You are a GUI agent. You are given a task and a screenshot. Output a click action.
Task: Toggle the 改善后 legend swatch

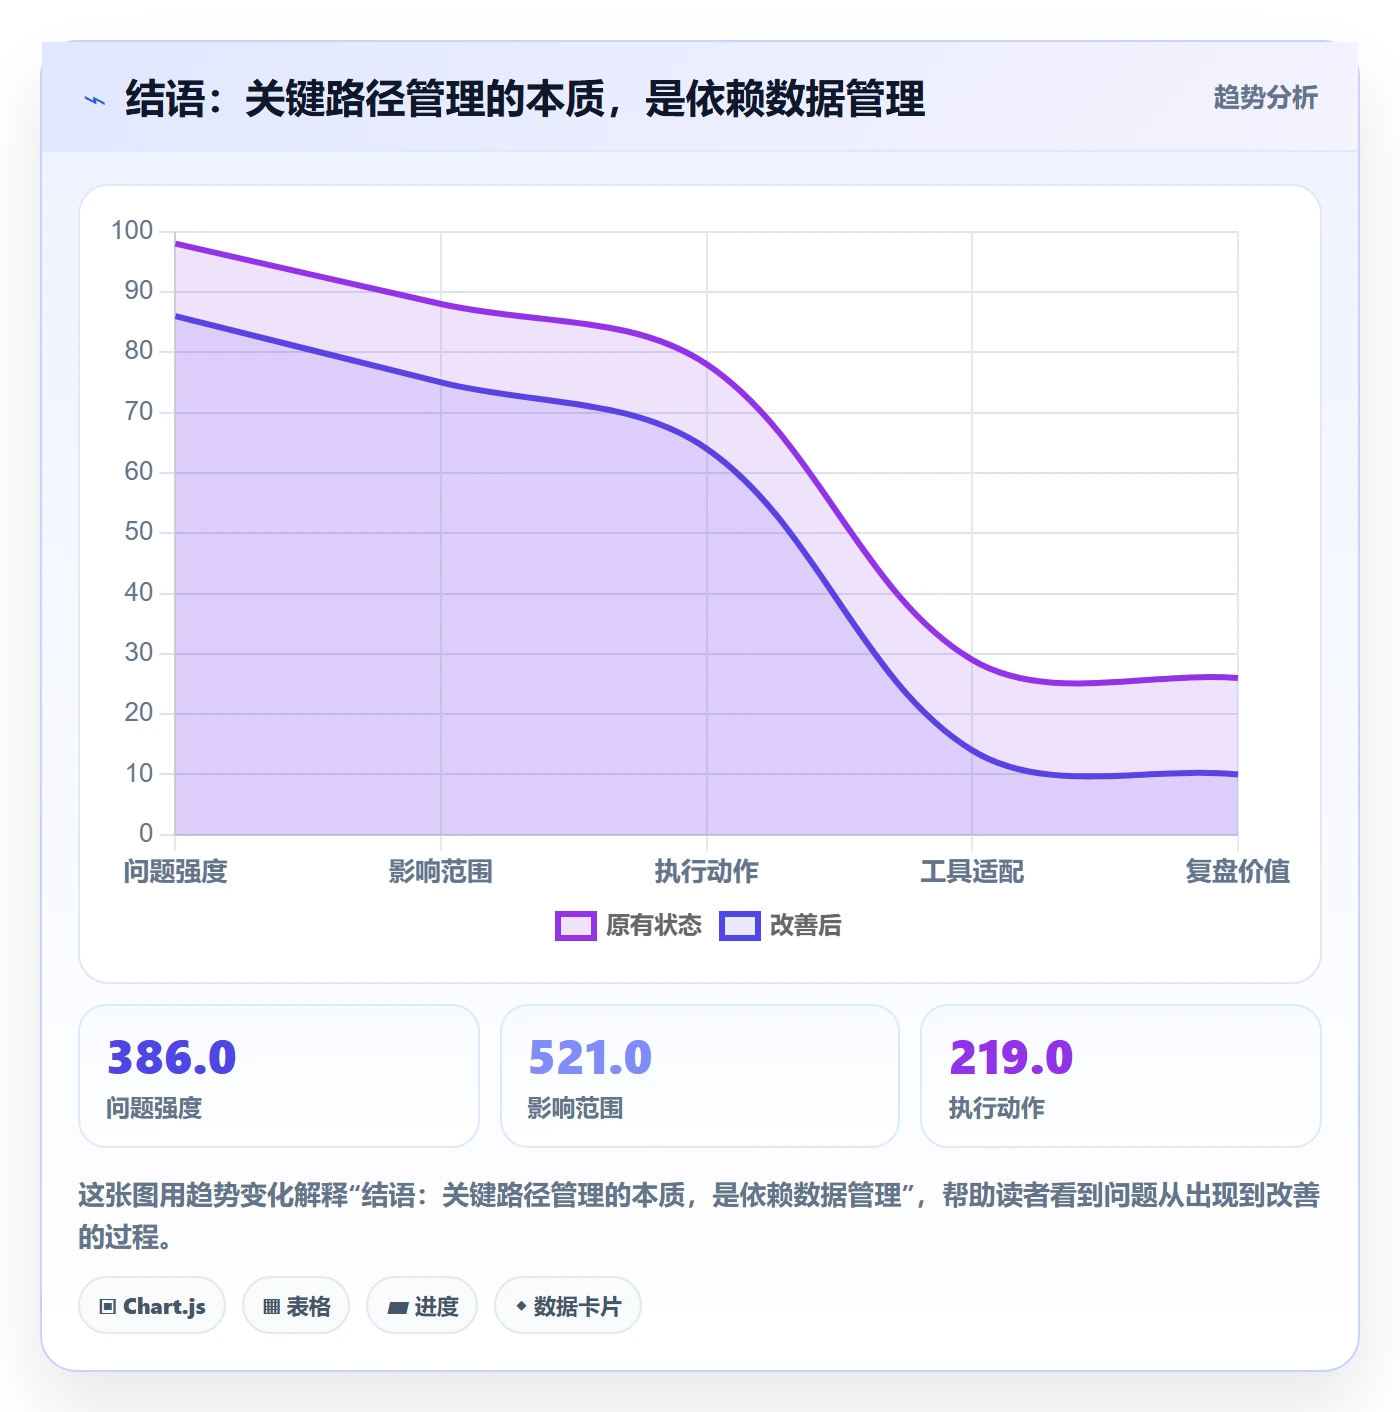[x=739, y=926]
